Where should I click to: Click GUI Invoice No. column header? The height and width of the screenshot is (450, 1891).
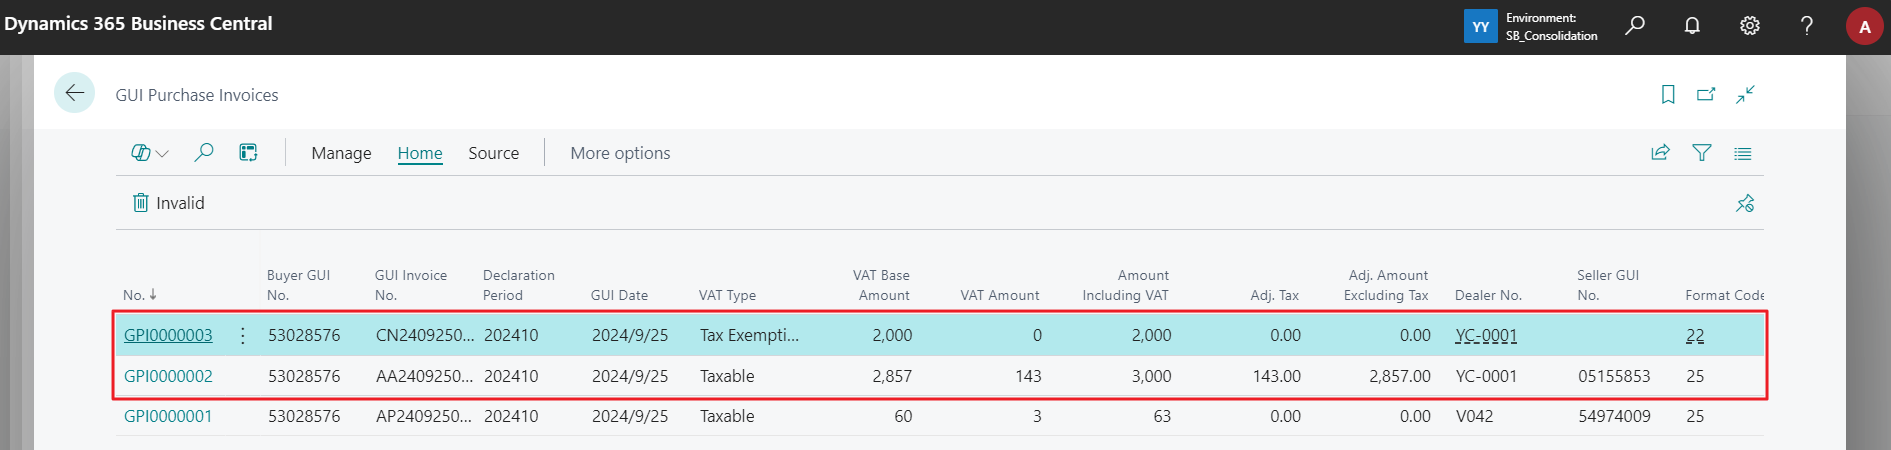tap(411, 285)
